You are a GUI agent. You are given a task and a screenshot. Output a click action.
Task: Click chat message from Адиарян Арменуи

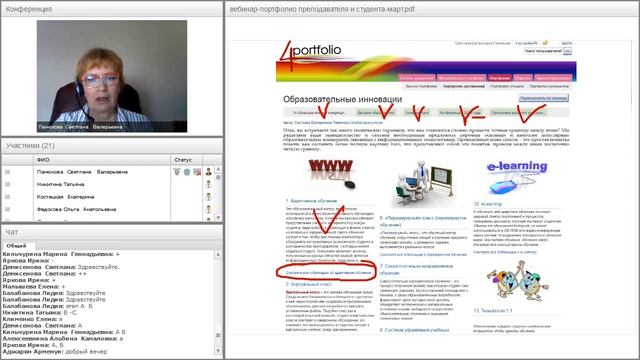pos(55,351)
